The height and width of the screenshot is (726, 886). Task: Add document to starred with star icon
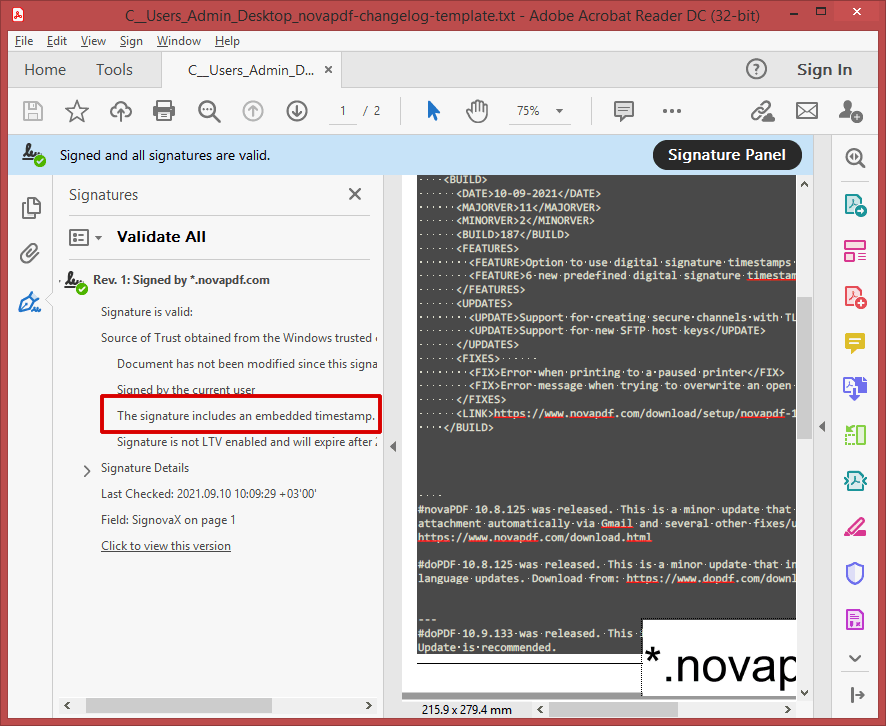pyautogui.click(x=77, y=111)
